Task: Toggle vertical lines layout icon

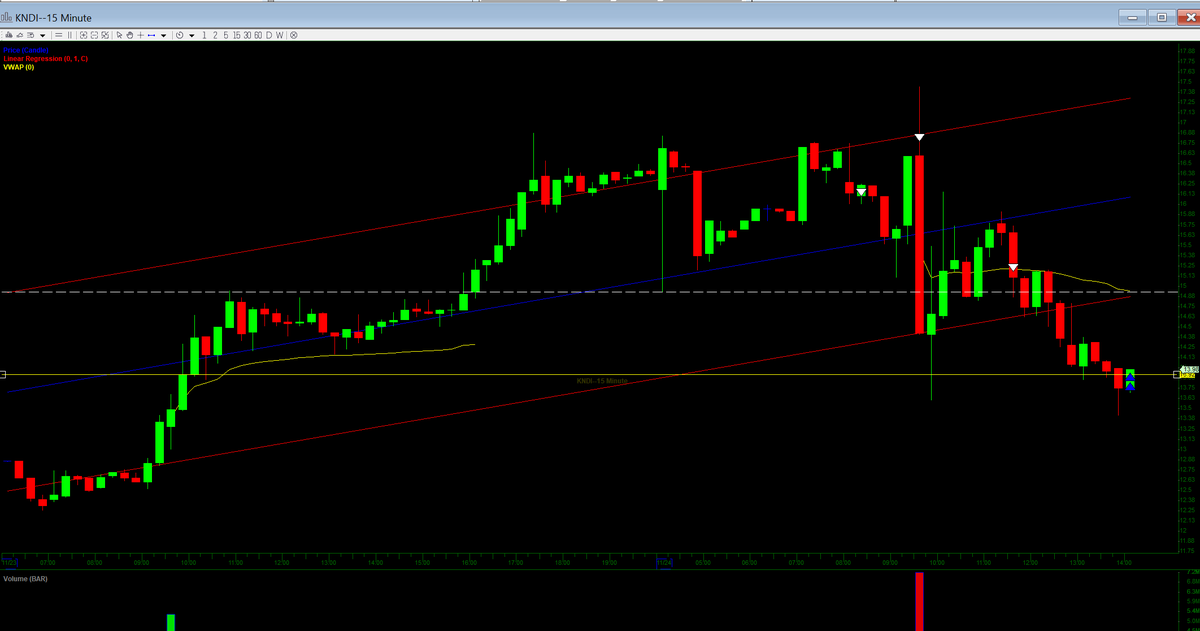Action: [x=70, y=35]
